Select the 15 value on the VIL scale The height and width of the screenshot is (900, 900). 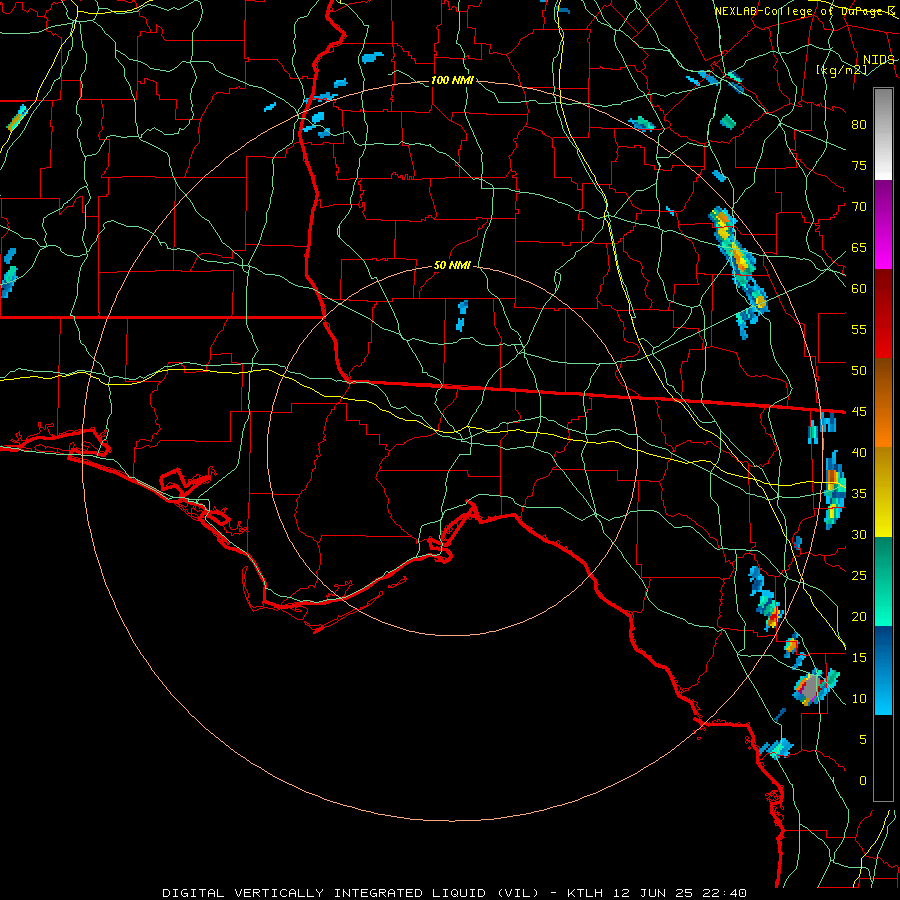tap(859, 658)
